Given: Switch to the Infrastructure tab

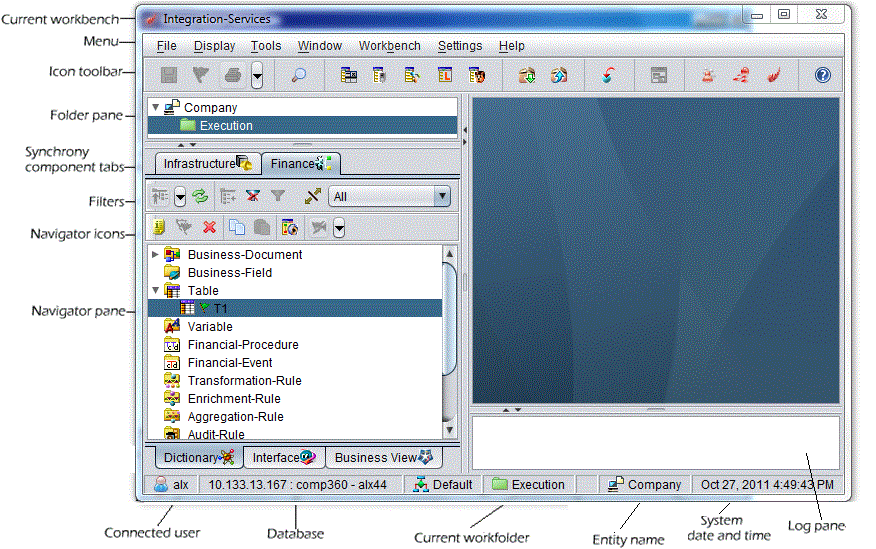Looking at the screenshot, I should [207, 163].
